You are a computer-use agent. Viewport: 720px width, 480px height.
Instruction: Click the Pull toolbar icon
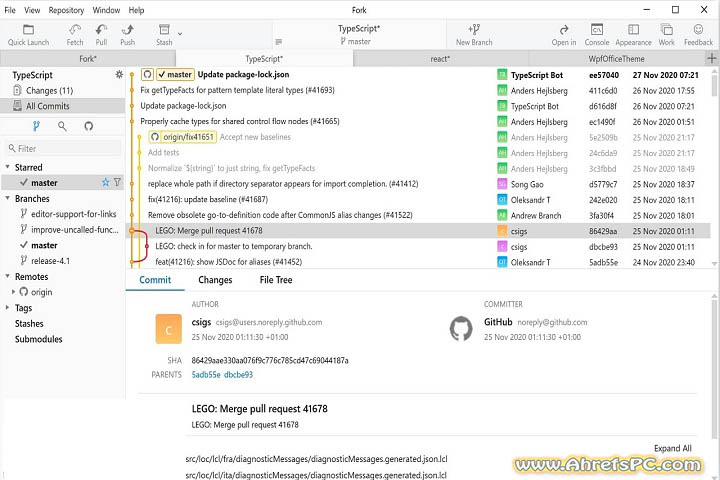tap(101, 35)
